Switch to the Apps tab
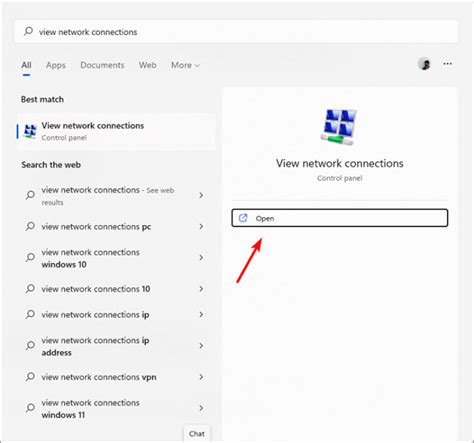474x443 pixels. coord(56,65)
